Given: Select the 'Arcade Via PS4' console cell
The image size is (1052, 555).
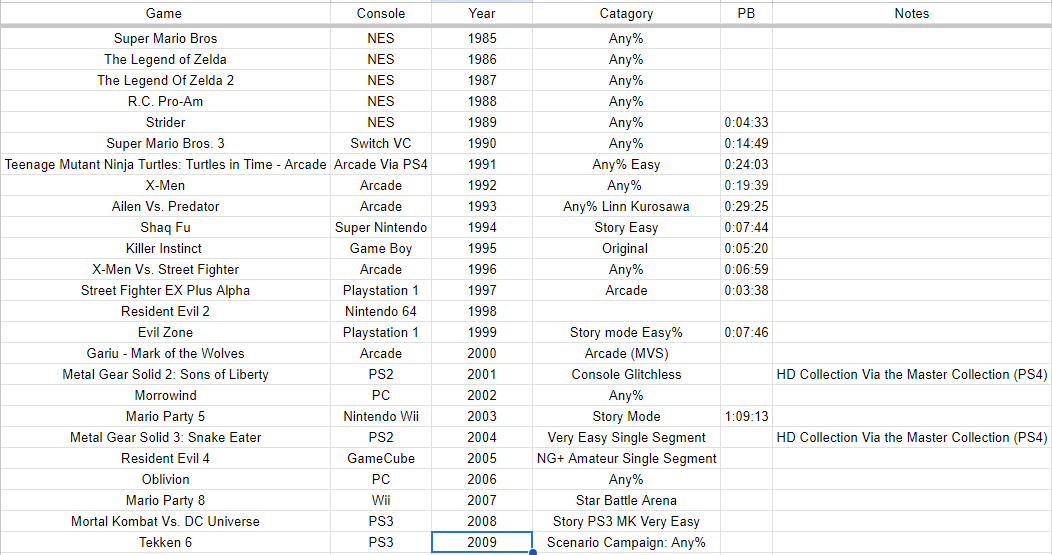Looking at the screenshot, I should [x=380, y=164].
